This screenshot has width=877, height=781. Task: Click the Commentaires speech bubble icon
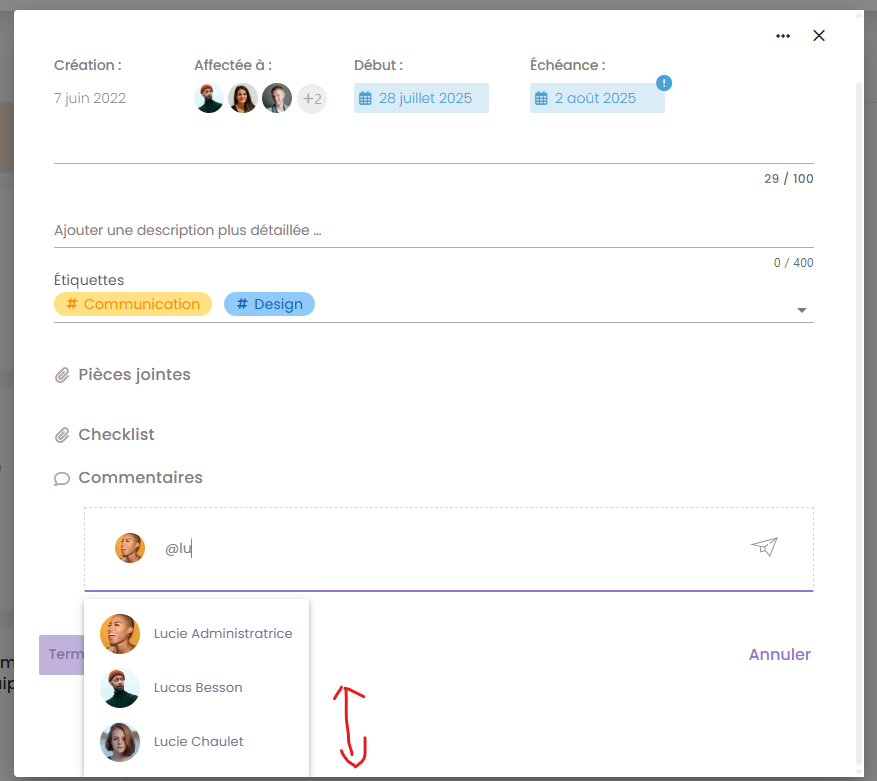[x=62, y=478]
